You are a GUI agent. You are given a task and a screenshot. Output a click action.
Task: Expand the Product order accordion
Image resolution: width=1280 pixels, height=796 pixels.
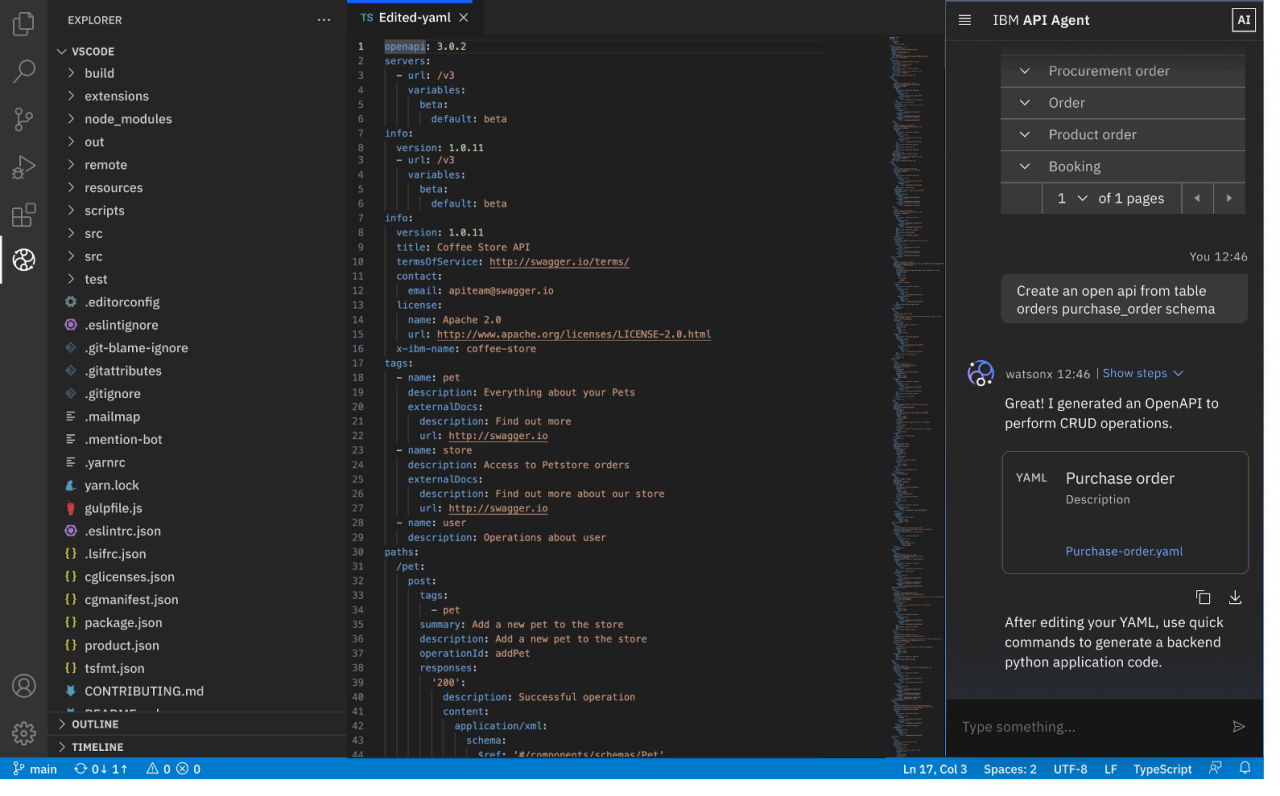click(x=1123, y=135)
